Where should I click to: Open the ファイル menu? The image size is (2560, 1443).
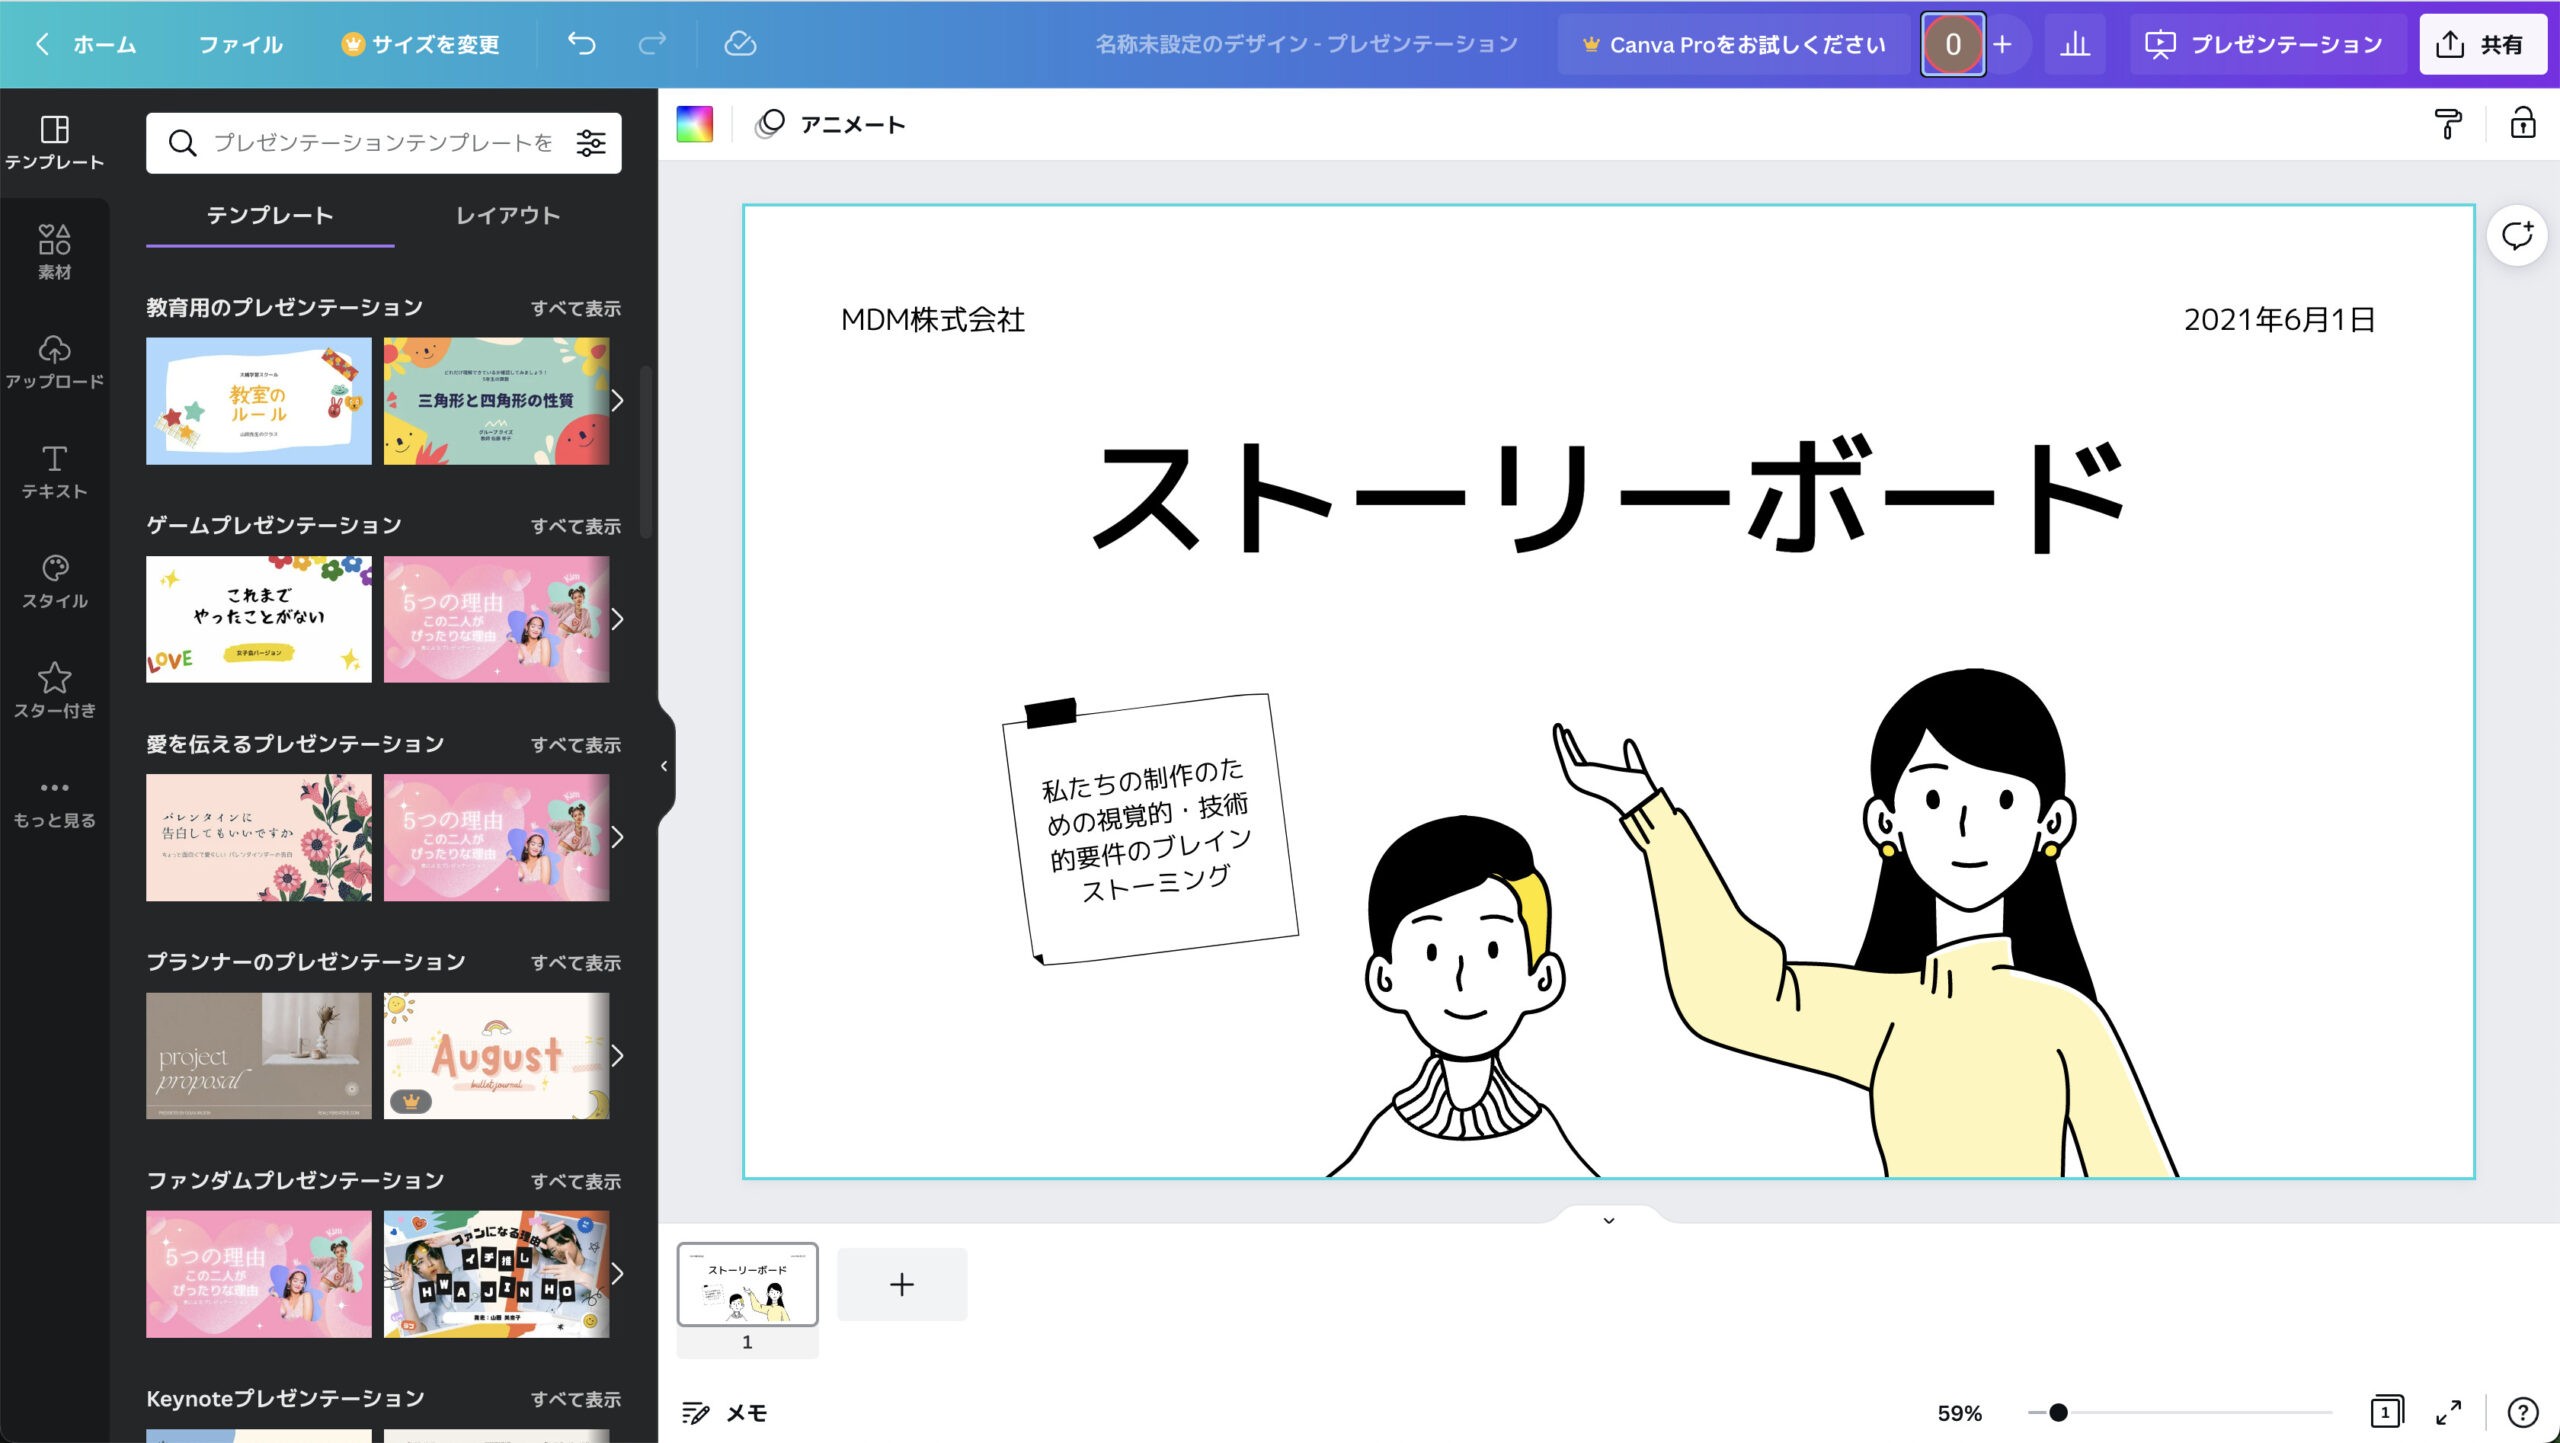(241, 44)
